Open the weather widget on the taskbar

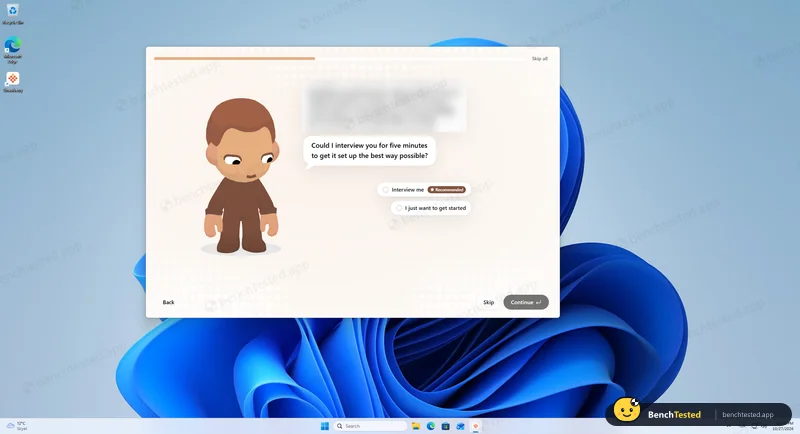click(16, 426)
